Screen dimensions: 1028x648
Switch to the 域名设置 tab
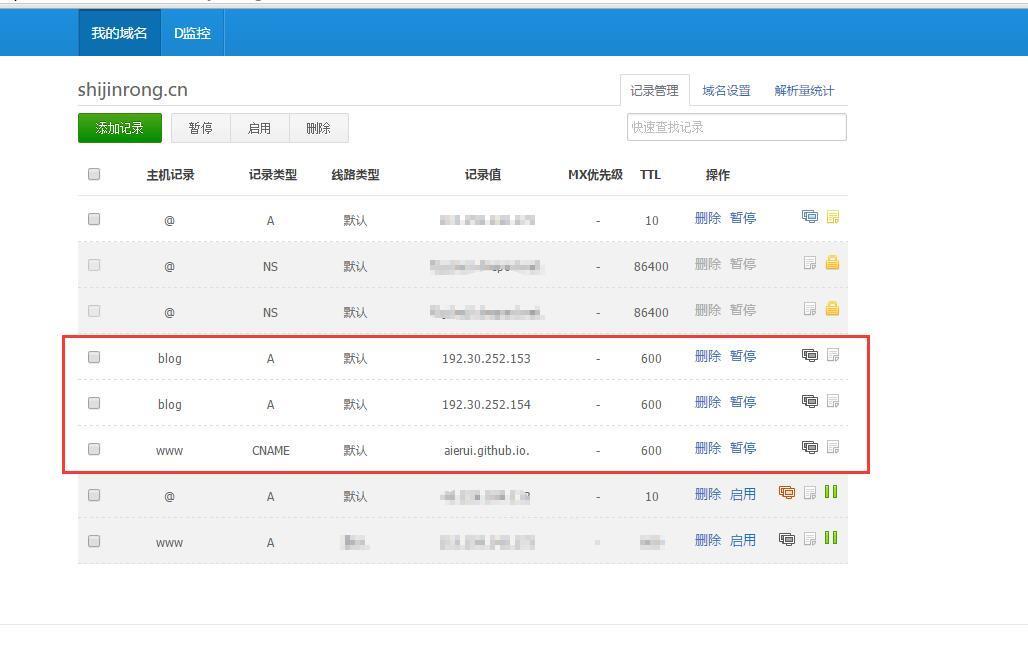tap(726, 91)
